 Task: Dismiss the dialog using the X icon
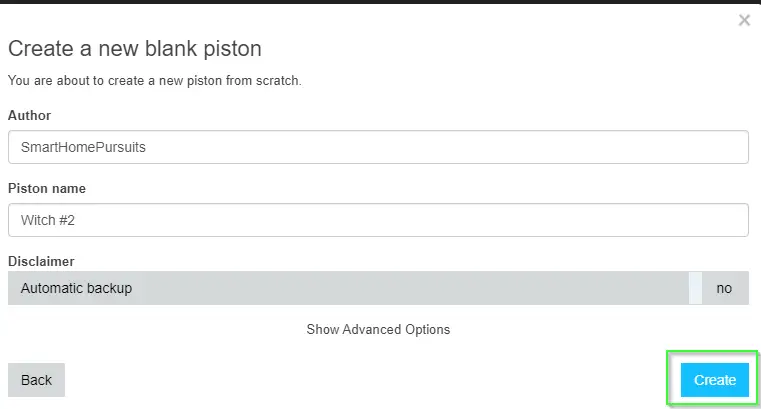point(744,20)
